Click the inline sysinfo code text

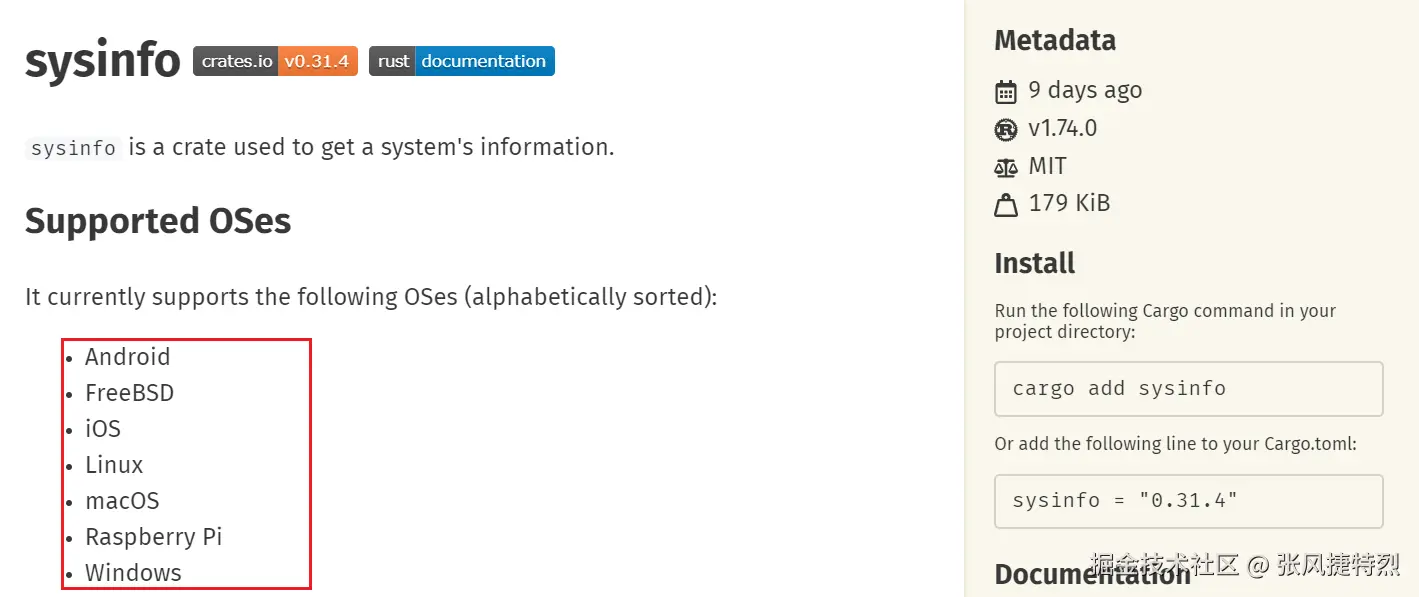[73, 148]
